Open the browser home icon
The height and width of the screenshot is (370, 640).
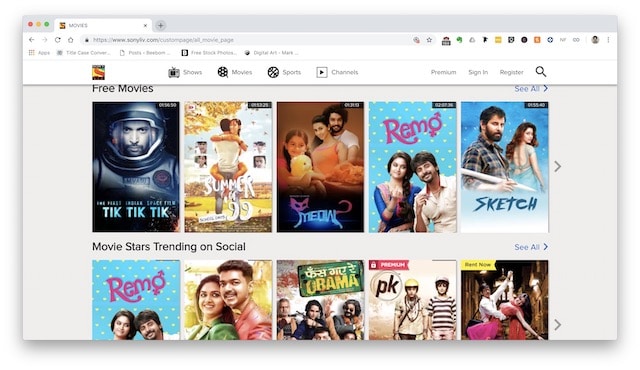(x=71, y=40)
